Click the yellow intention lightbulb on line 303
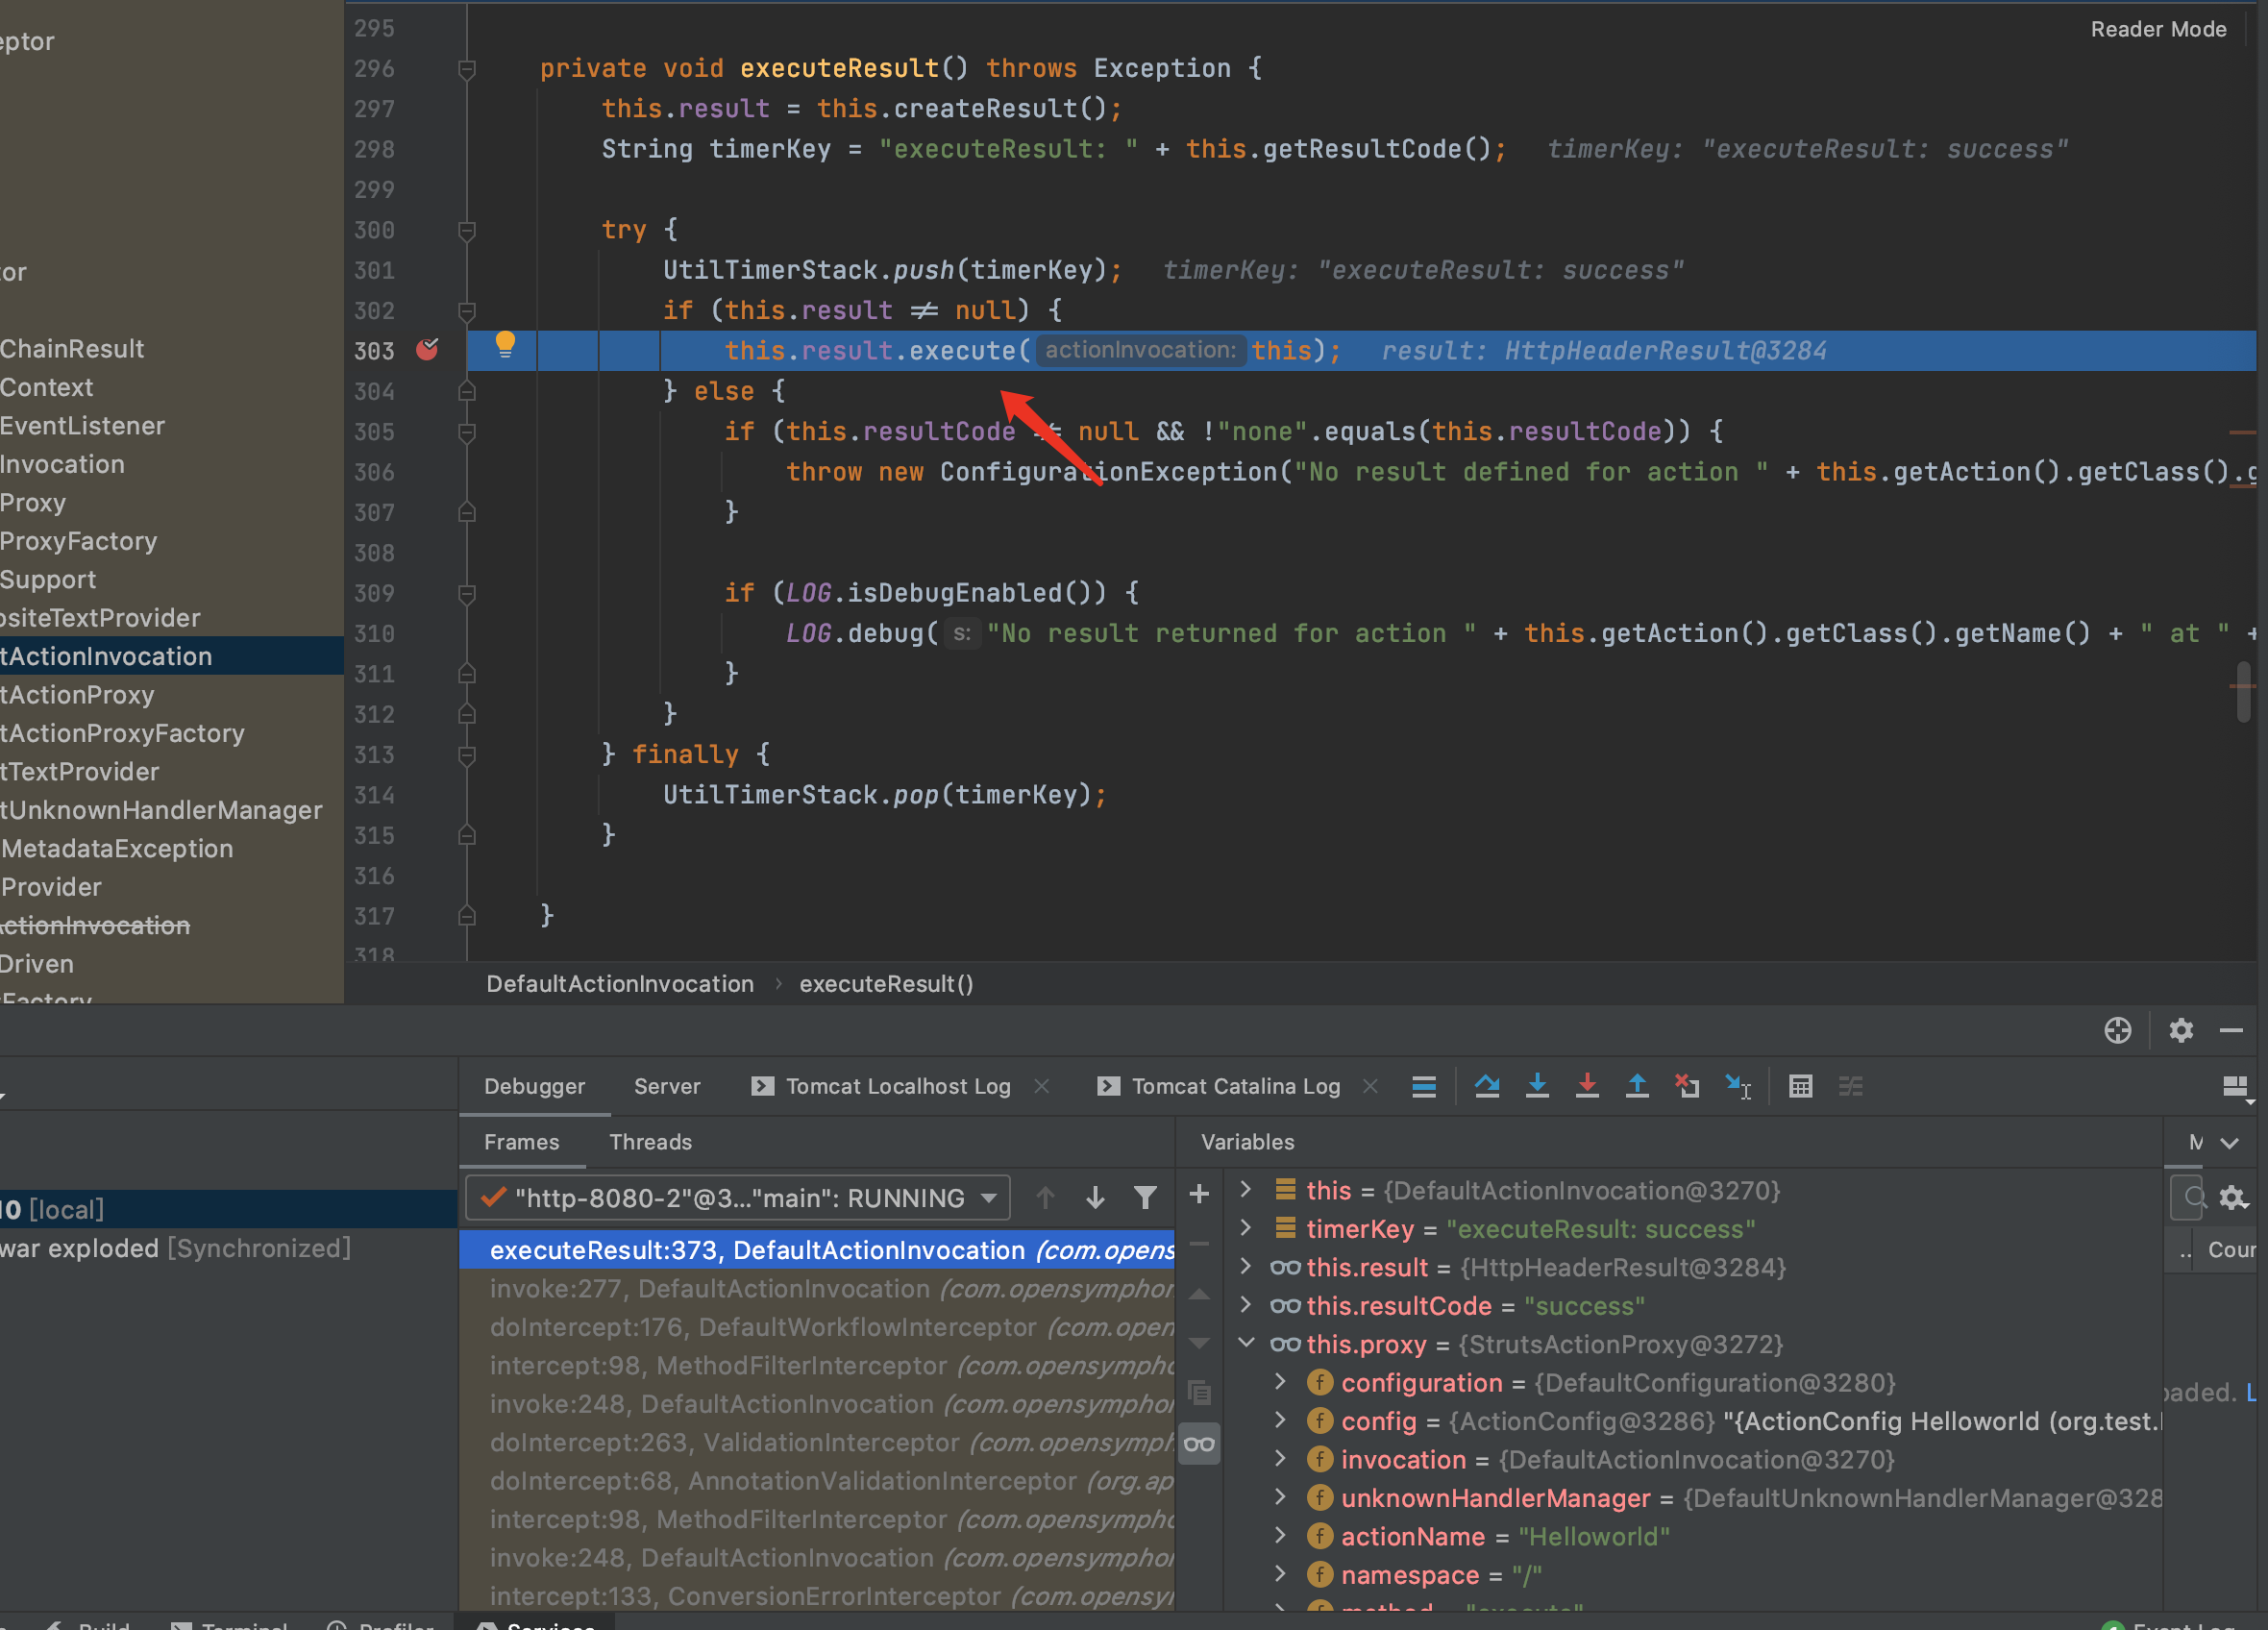The height and width of the screenshot is (1630, 2268). tap(505, 345)
